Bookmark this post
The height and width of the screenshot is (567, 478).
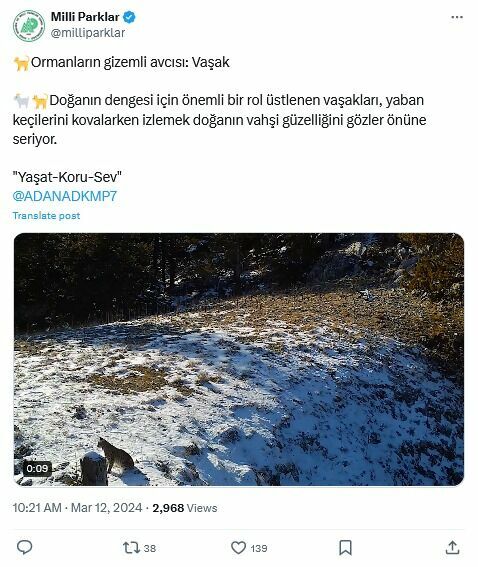(x=345, y=547)
